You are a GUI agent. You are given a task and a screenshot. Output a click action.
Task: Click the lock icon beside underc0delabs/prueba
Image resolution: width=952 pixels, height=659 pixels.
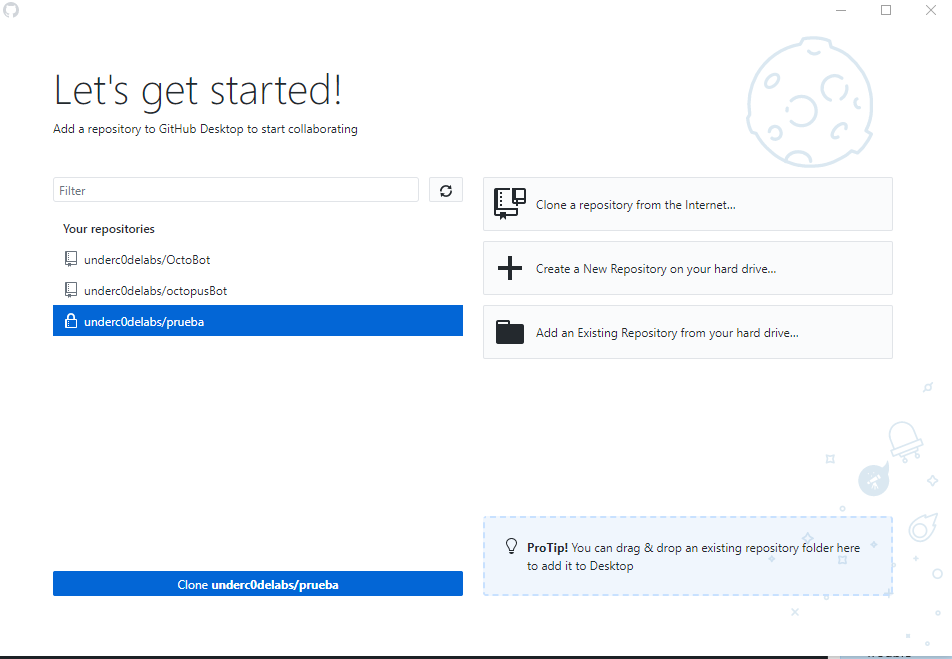point(71,321)
